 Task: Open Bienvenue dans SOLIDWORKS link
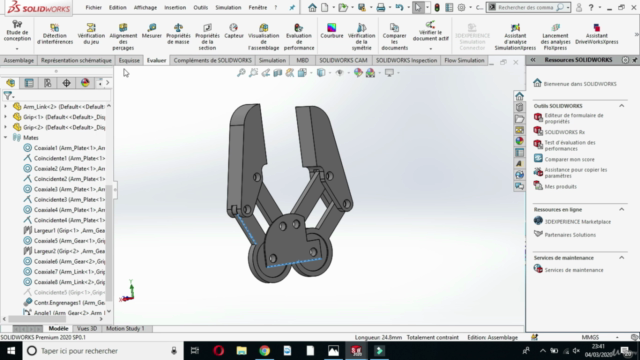[580, 84]
